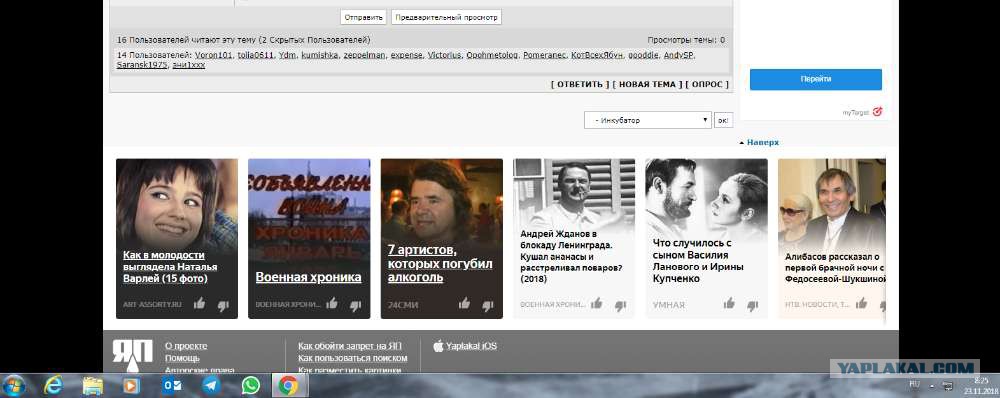Click the myTarget ad logo icon
Image resolution: width=1000 pixels, height=398 pixels.
point(878,112)
